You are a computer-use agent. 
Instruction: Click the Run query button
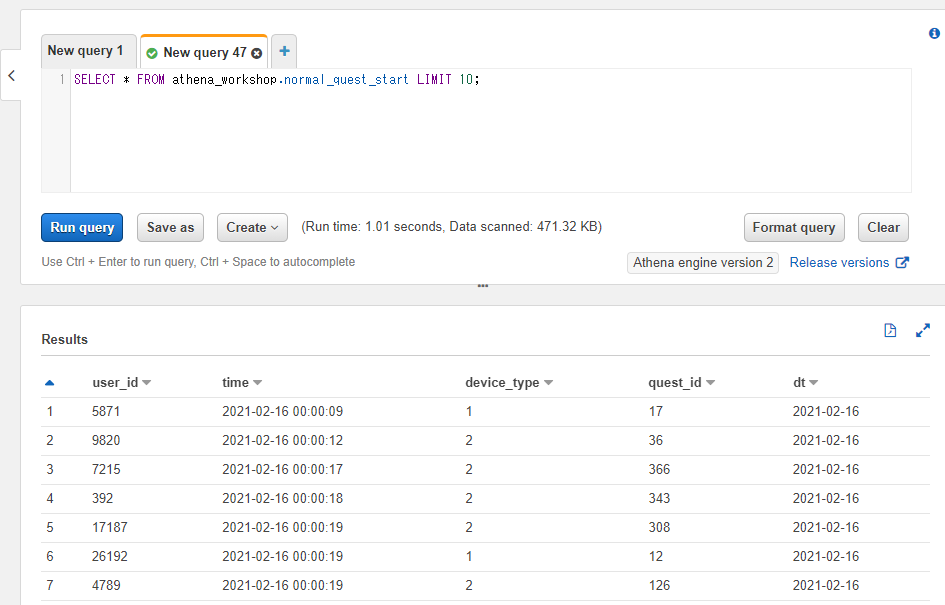coord(82,227)
